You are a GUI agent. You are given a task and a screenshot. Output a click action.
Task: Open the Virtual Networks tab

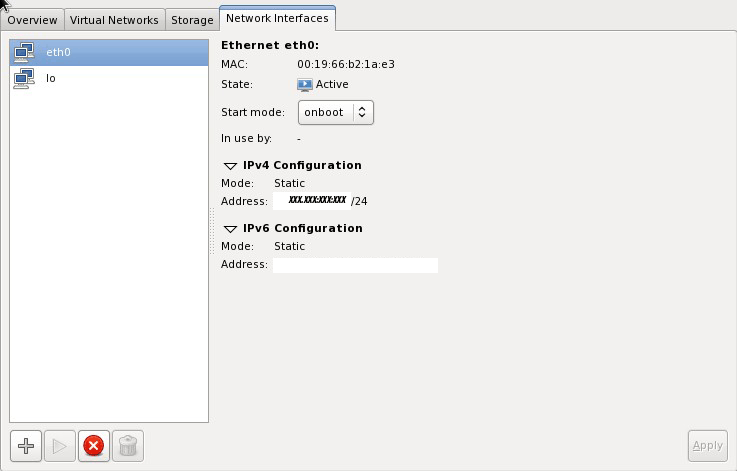[114, 20]
